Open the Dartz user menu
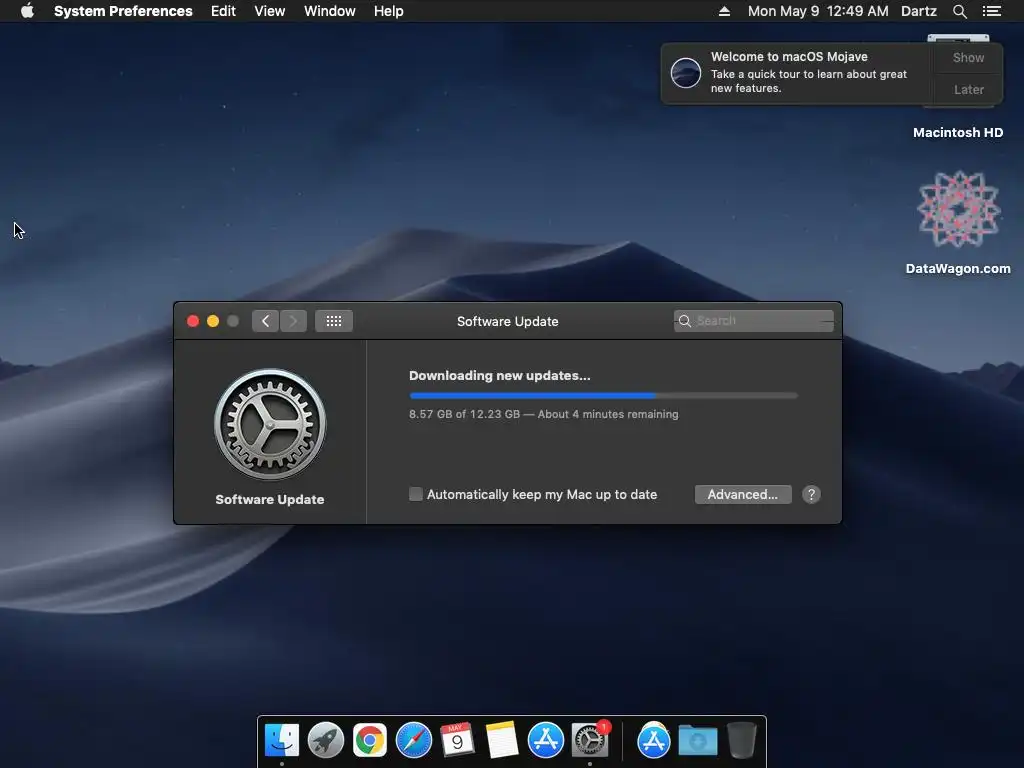Viewport: 1024px width, 768px height. pos(919,11)
